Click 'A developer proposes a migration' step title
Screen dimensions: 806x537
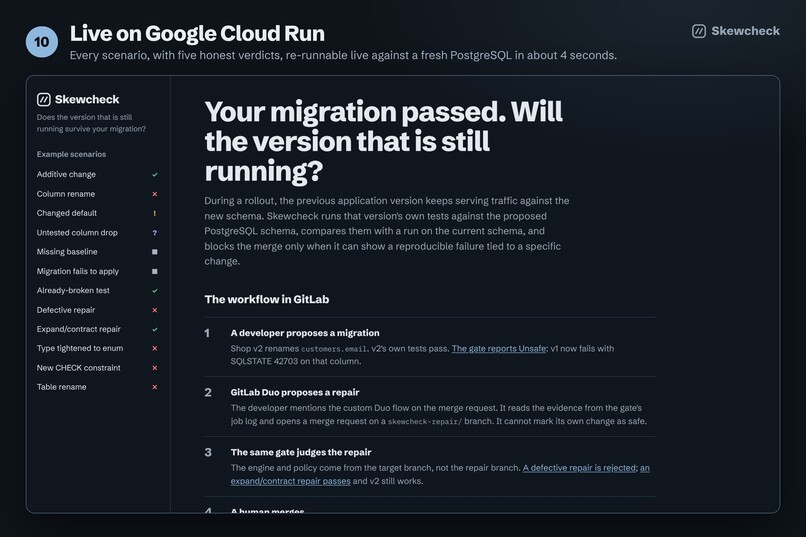[x=305, y=333]
